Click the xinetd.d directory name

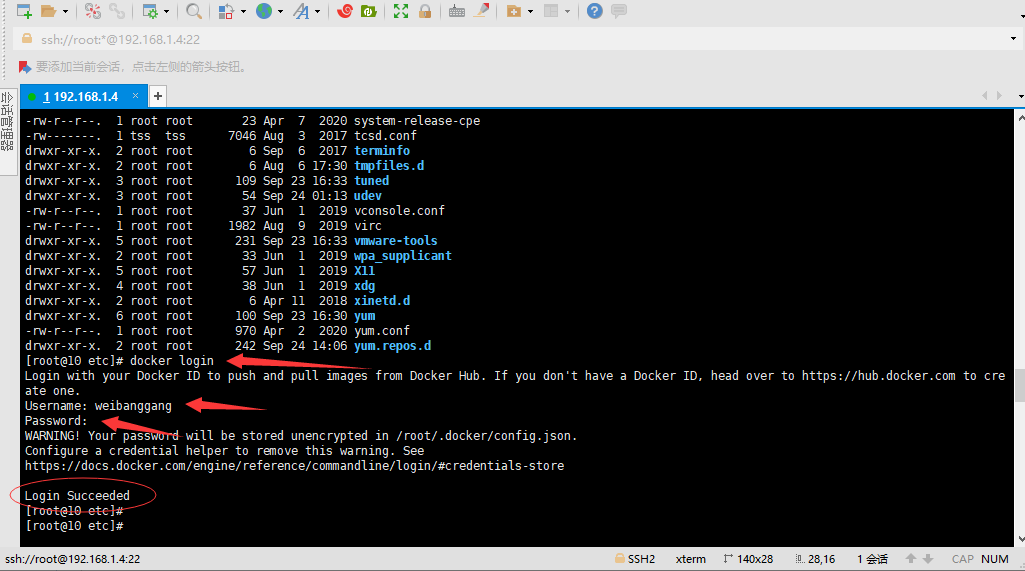pyautogui.click(x=382, y=301)
